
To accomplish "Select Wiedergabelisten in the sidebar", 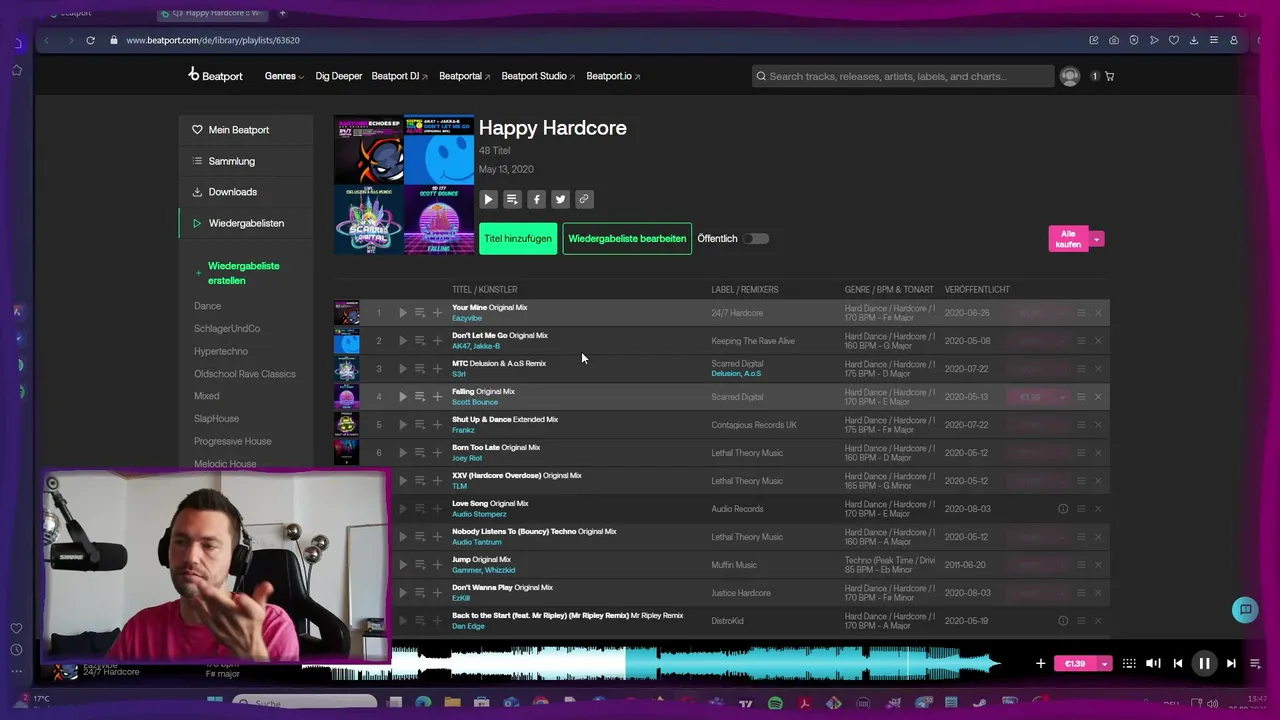I will point(245,223).
